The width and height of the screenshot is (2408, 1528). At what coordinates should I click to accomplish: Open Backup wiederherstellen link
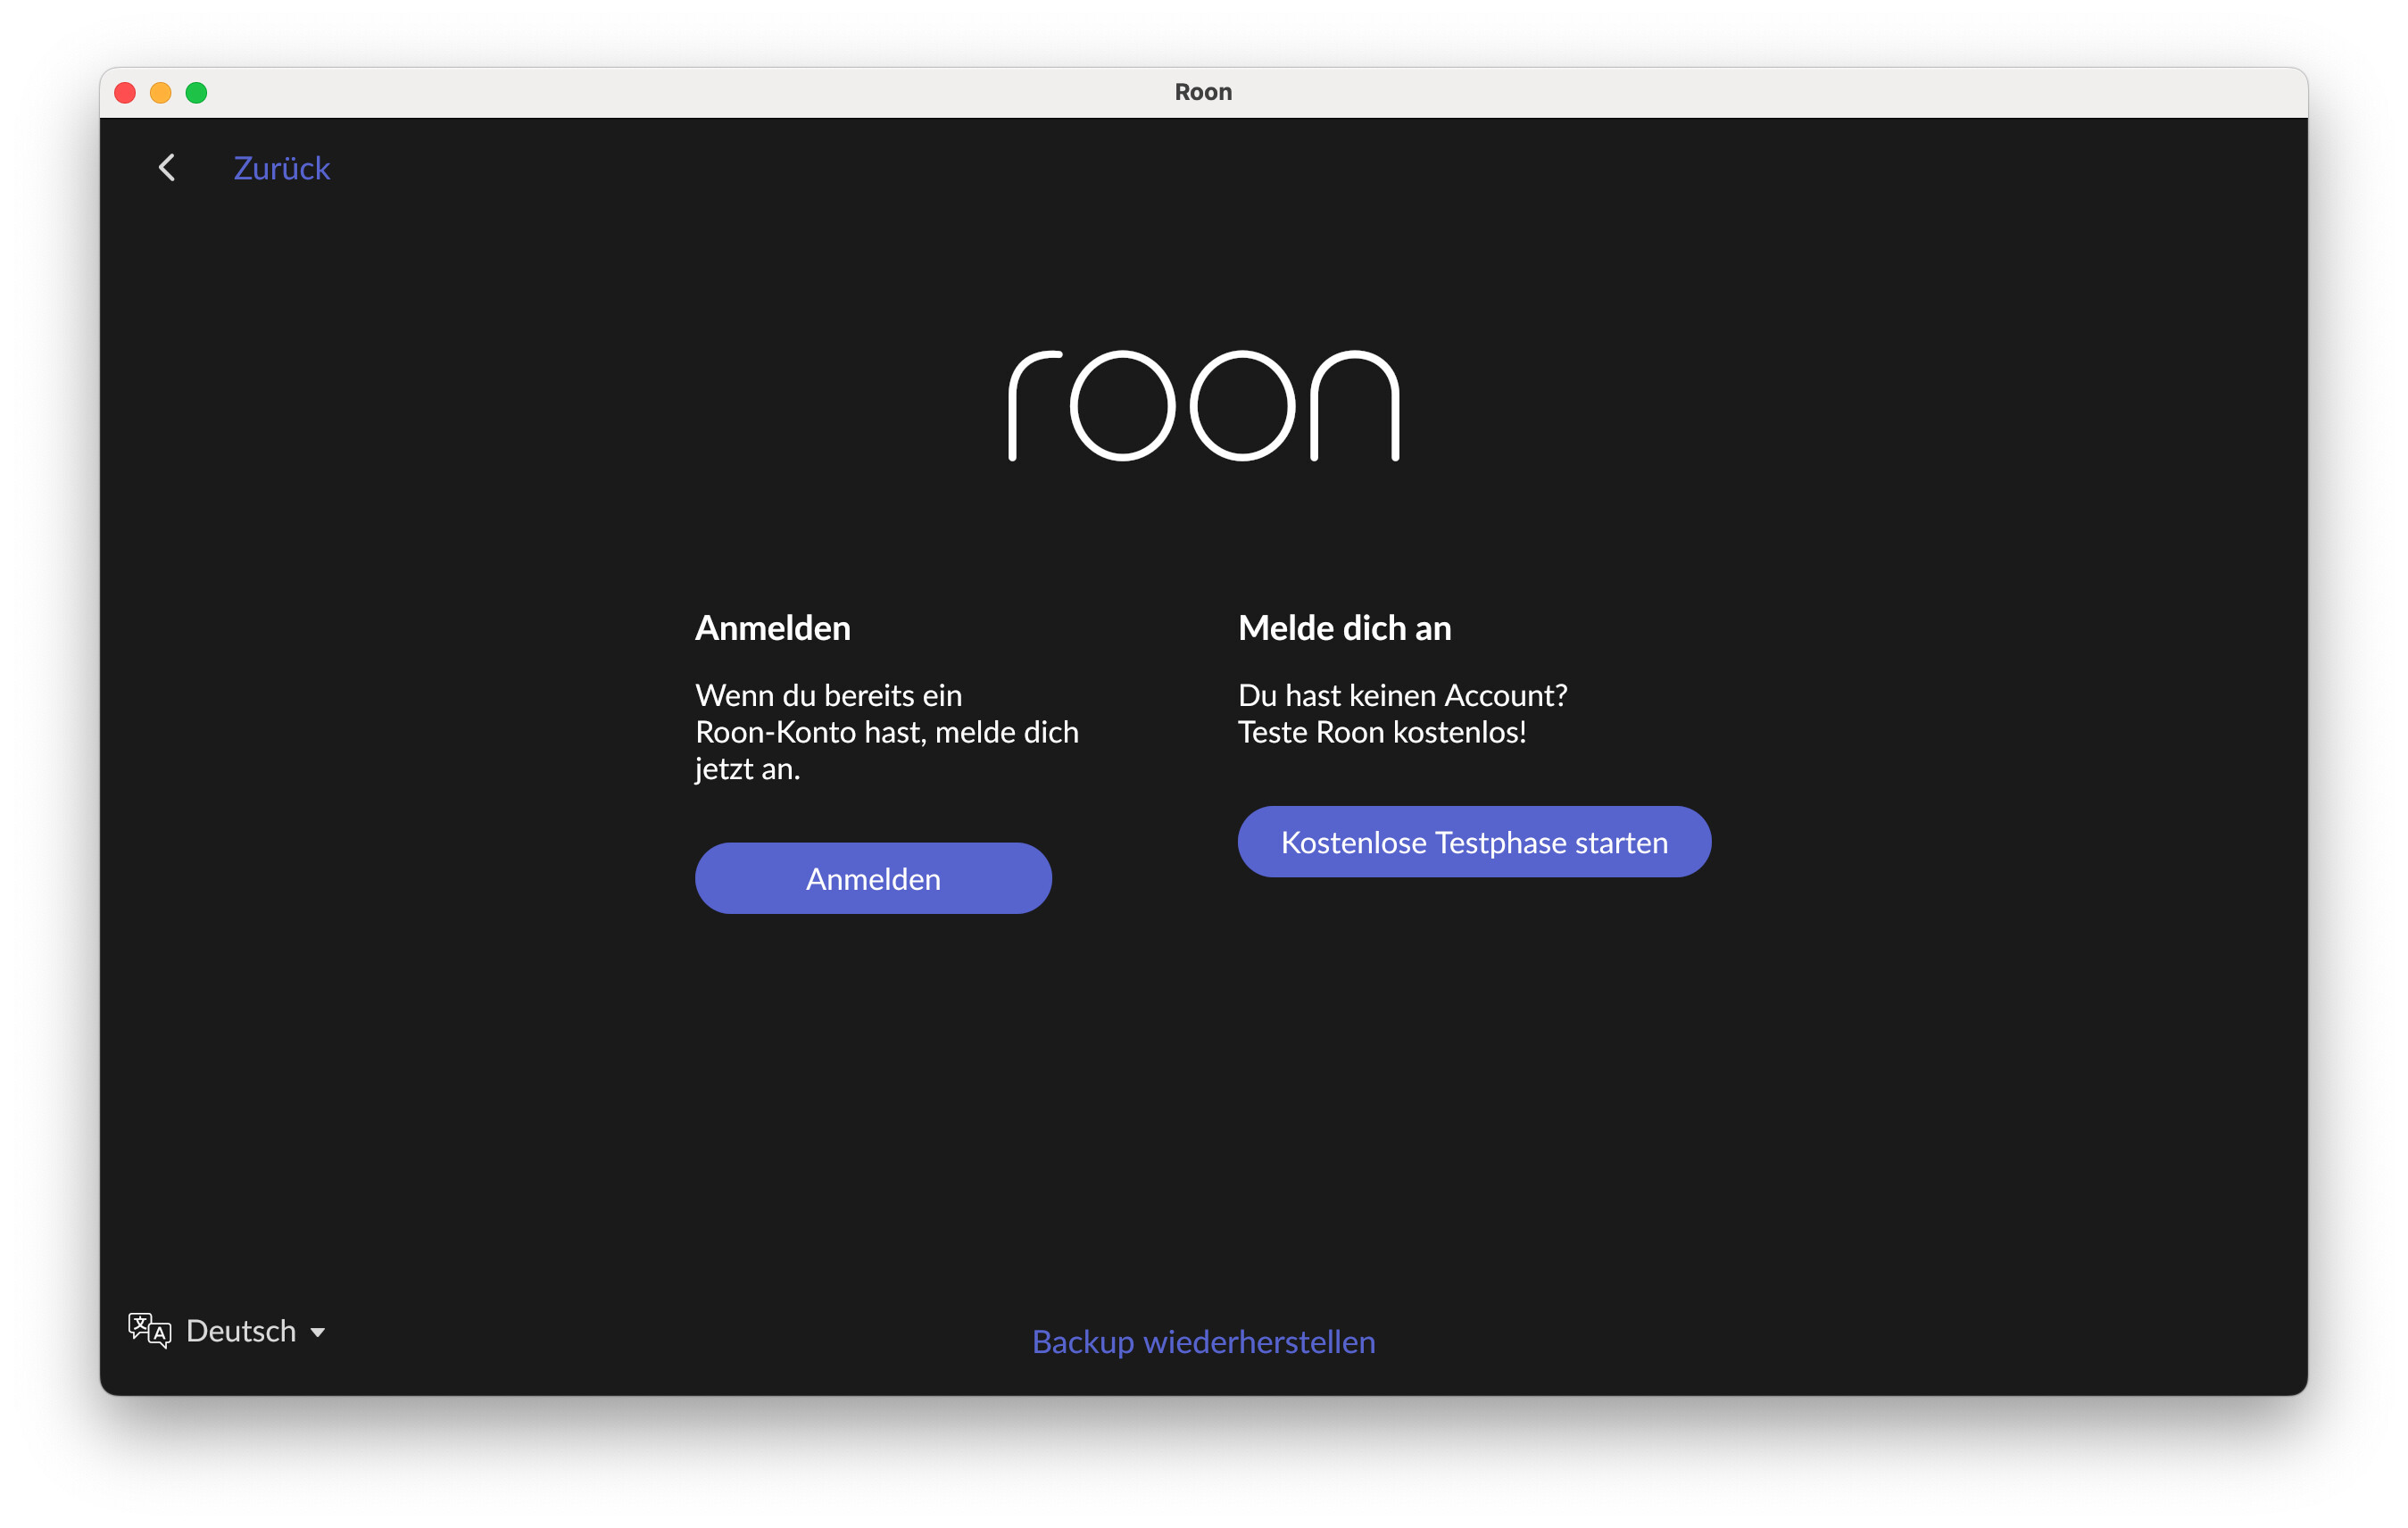pos(1203,1341)
